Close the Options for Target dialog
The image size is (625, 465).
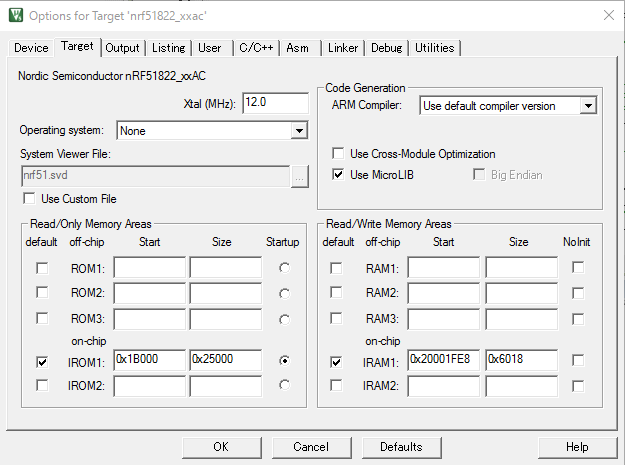point(609,15)
